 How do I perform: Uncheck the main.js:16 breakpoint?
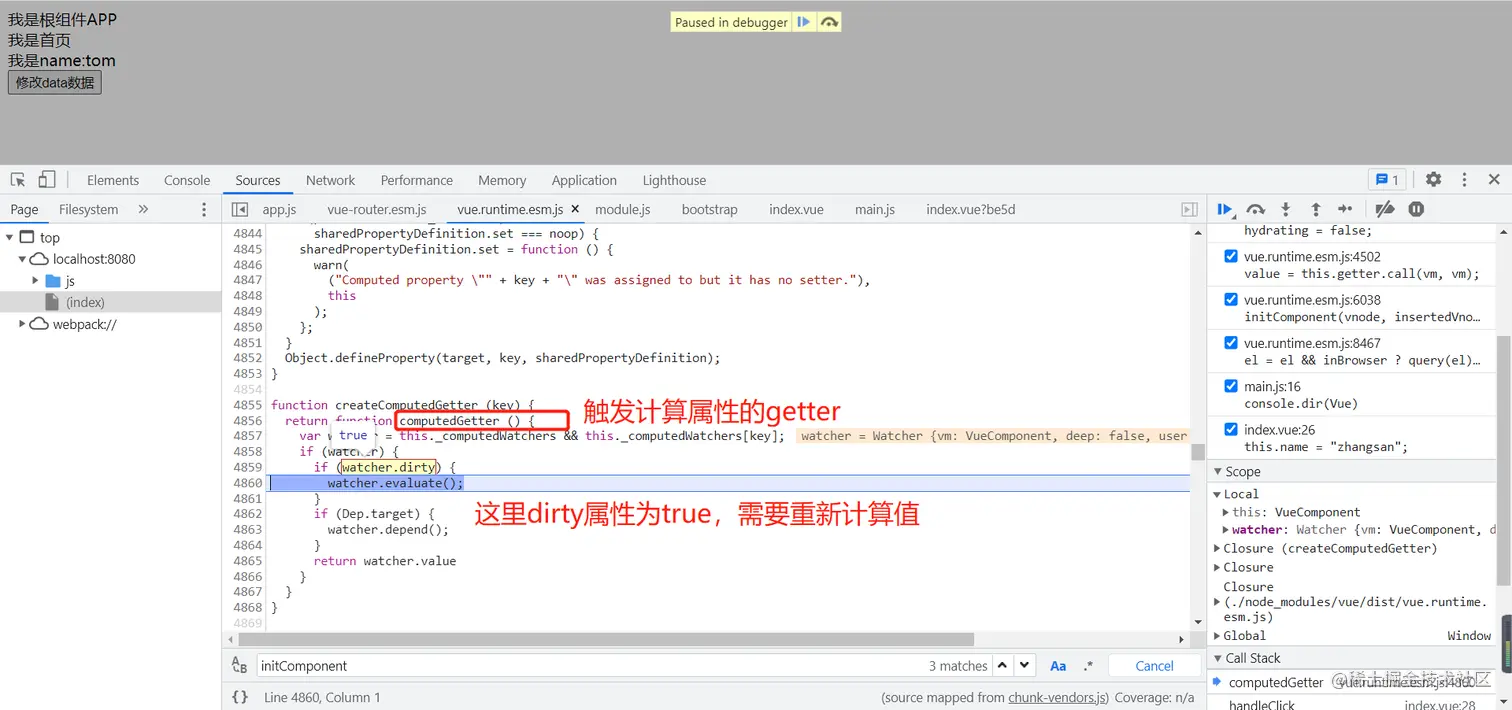1231,386
